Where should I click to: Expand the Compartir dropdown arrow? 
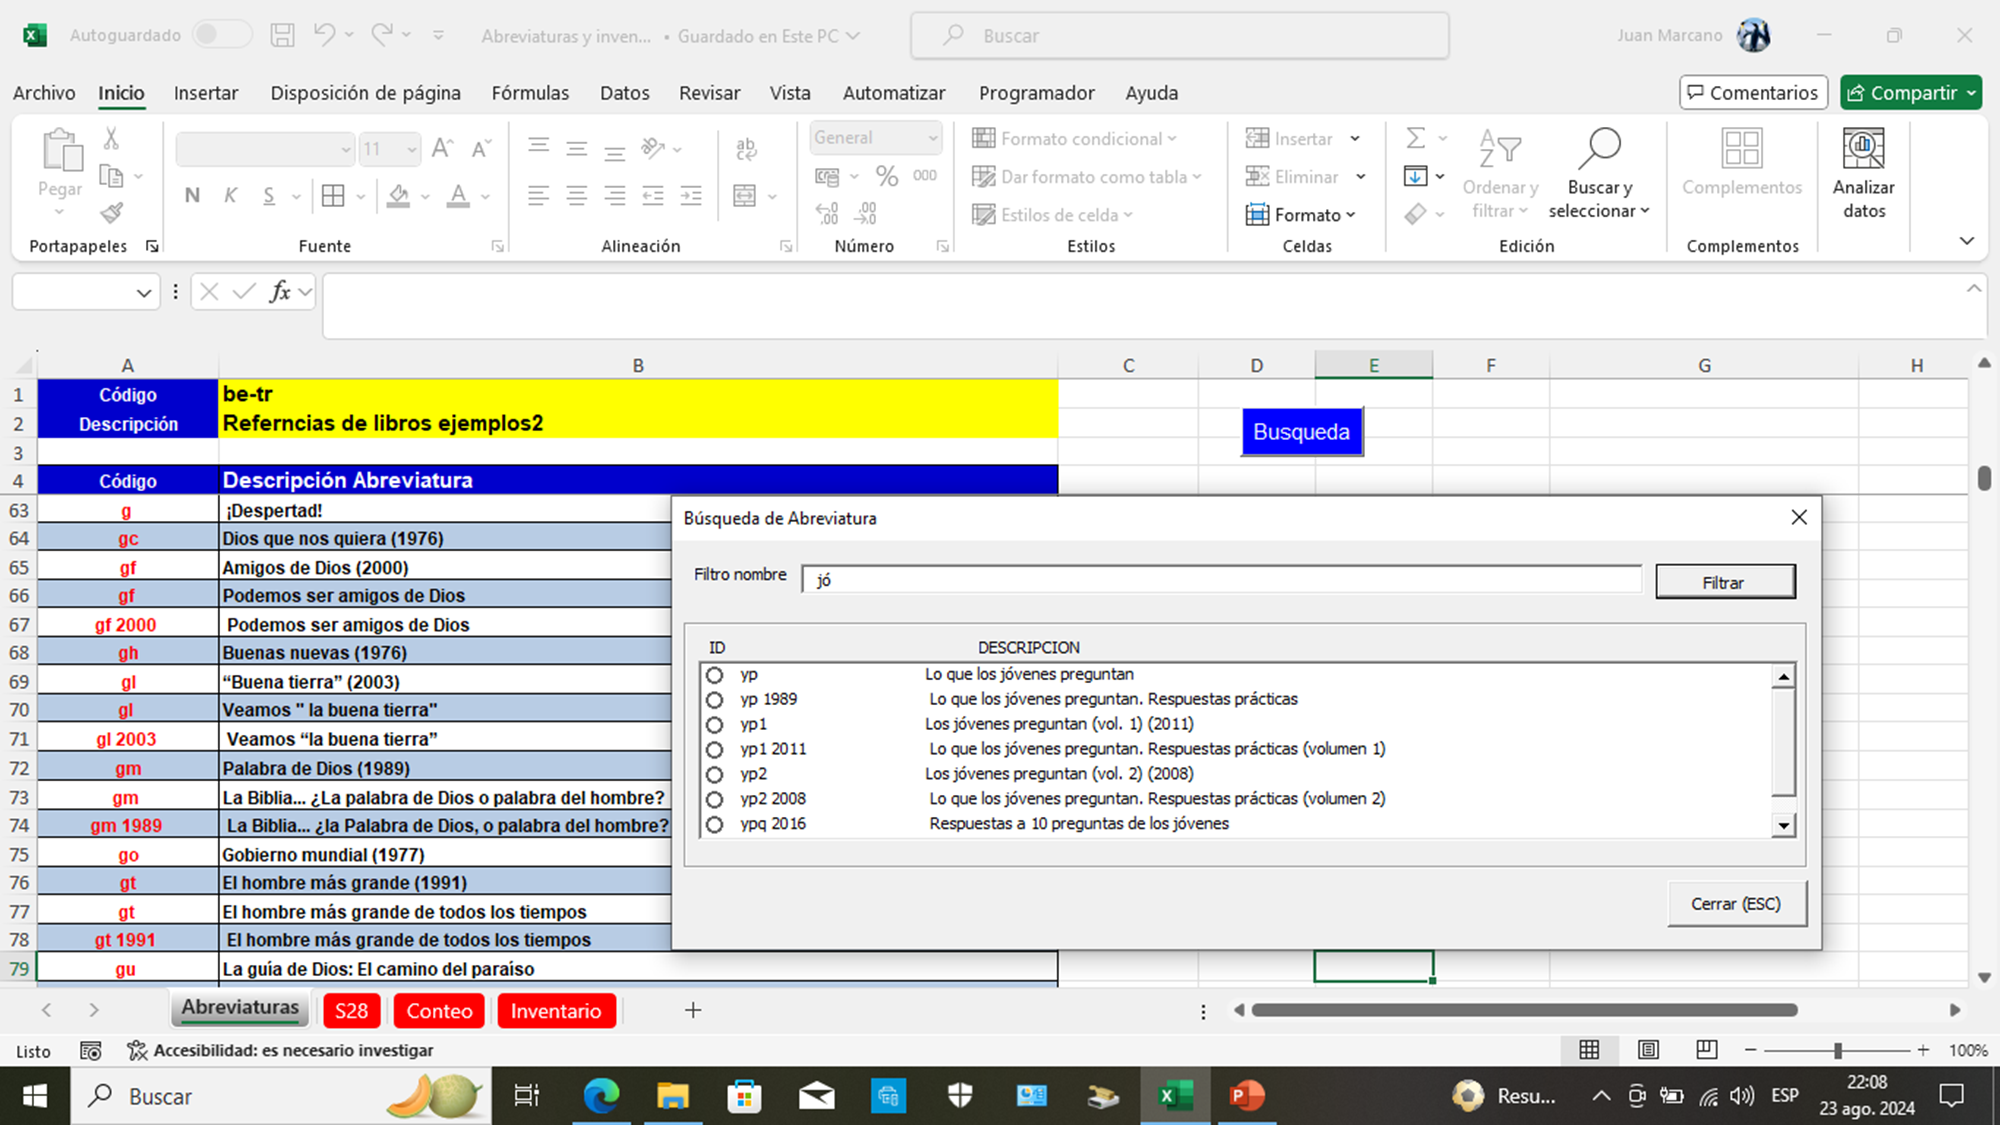(x=1970, y=93)
